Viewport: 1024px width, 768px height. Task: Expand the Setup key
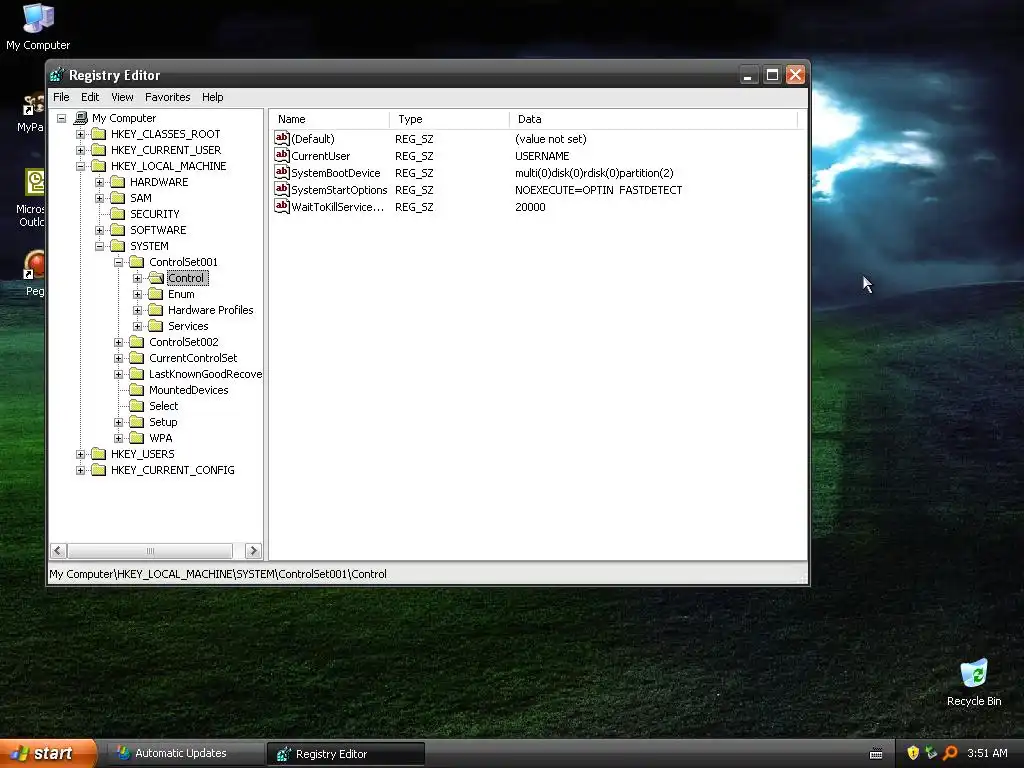[x=118, y=422]
